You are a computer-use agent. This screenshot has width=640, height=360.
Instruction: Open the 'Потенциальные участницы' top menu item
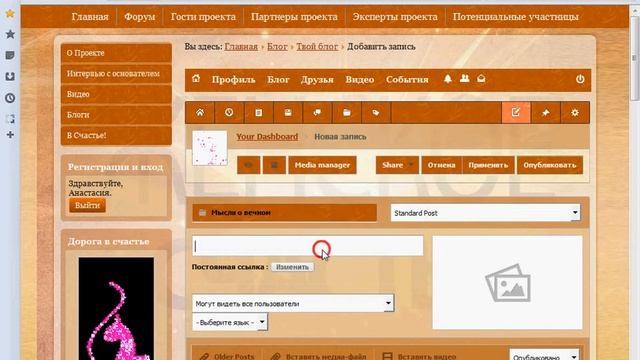(516, 17)
